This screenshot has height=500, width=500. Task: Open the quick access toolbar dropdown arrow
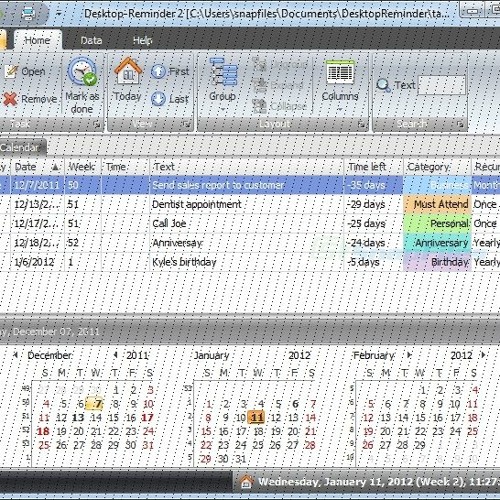[x=59, y=14]
